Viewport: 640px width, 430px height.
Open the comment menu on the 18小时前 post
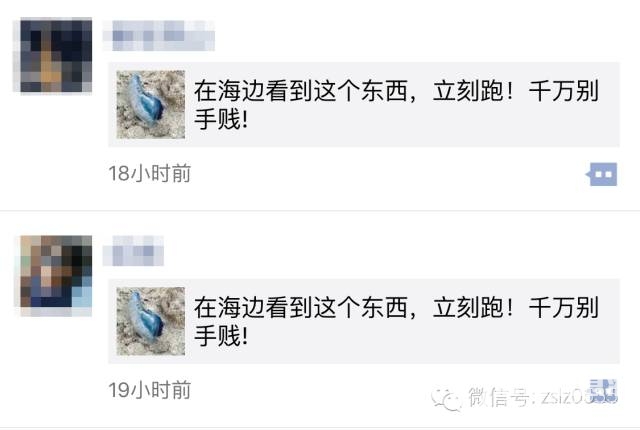tap(602, 174)
